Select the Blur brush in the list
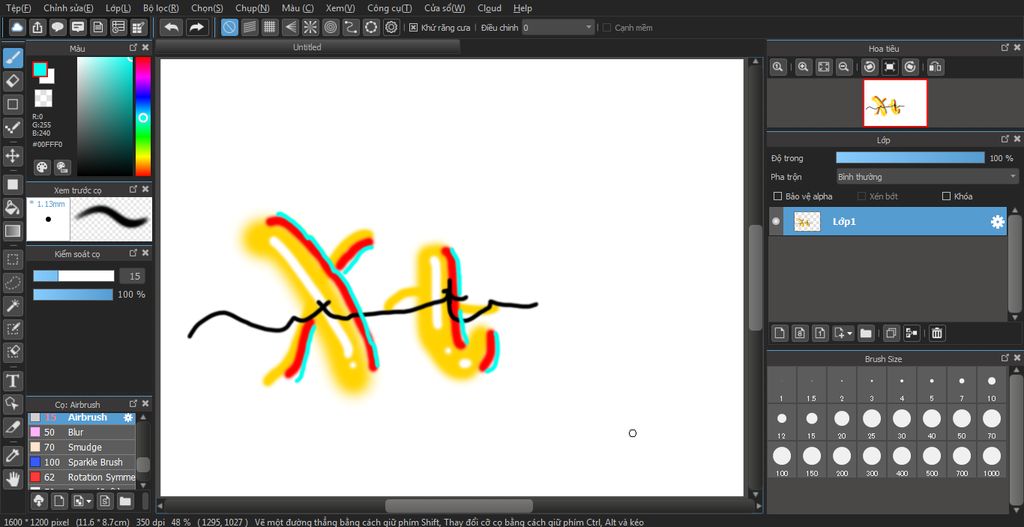The image size is (1024, 527). pos(82,432)
